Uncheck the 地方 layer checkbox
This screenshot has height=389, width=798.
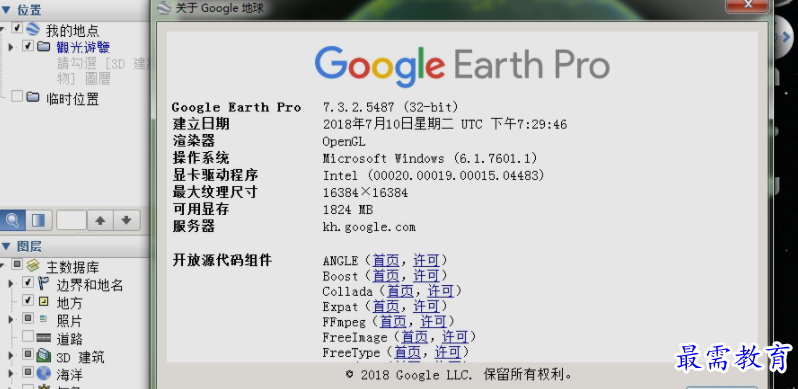[x=28, y=300]
